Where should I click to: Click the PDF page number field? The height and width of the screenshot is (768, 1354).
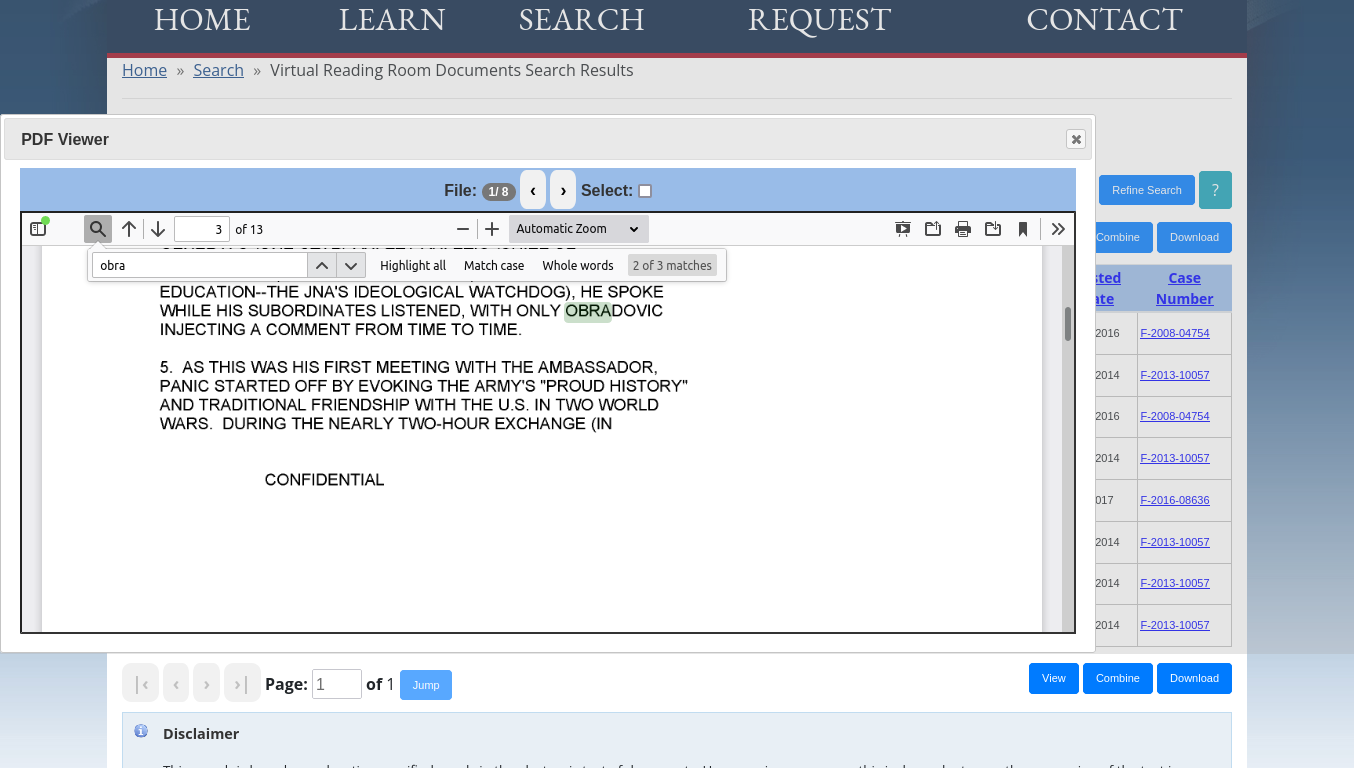click(202, 229)
